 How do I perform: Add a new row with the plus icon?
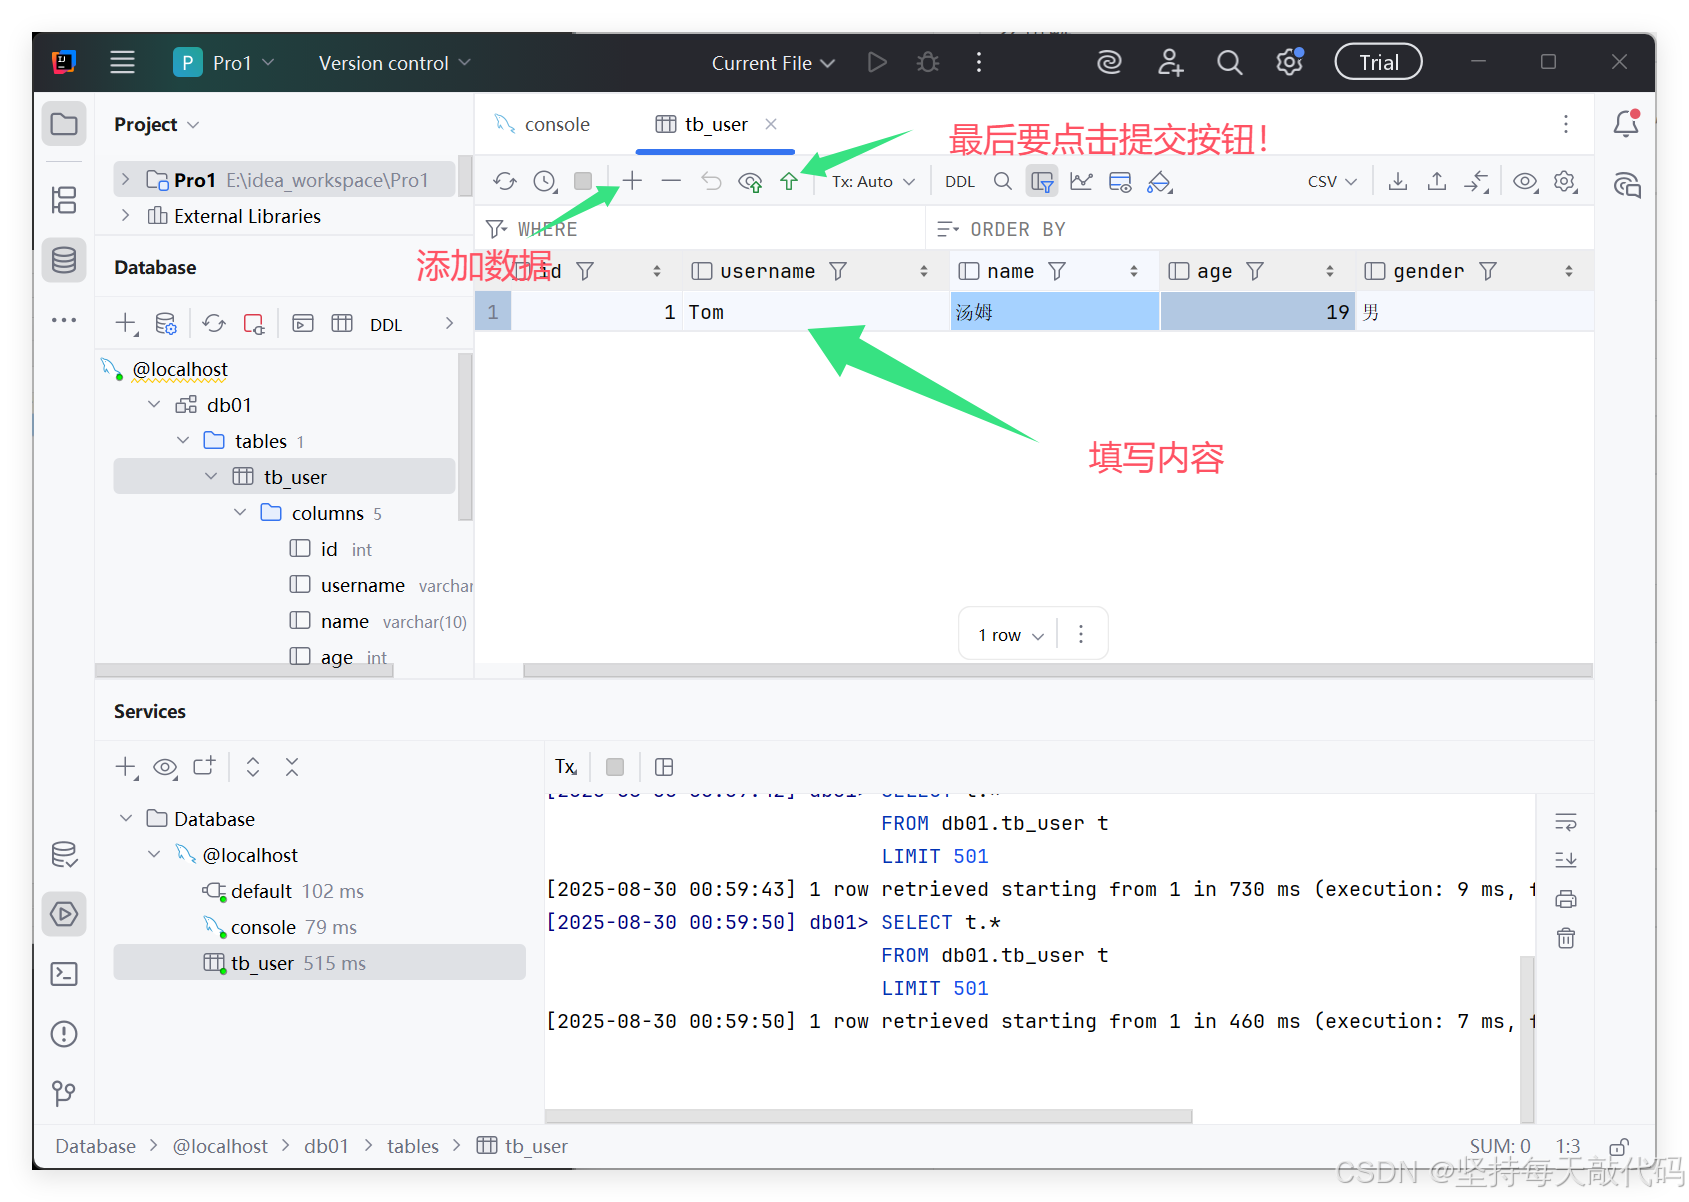(632, 181)
